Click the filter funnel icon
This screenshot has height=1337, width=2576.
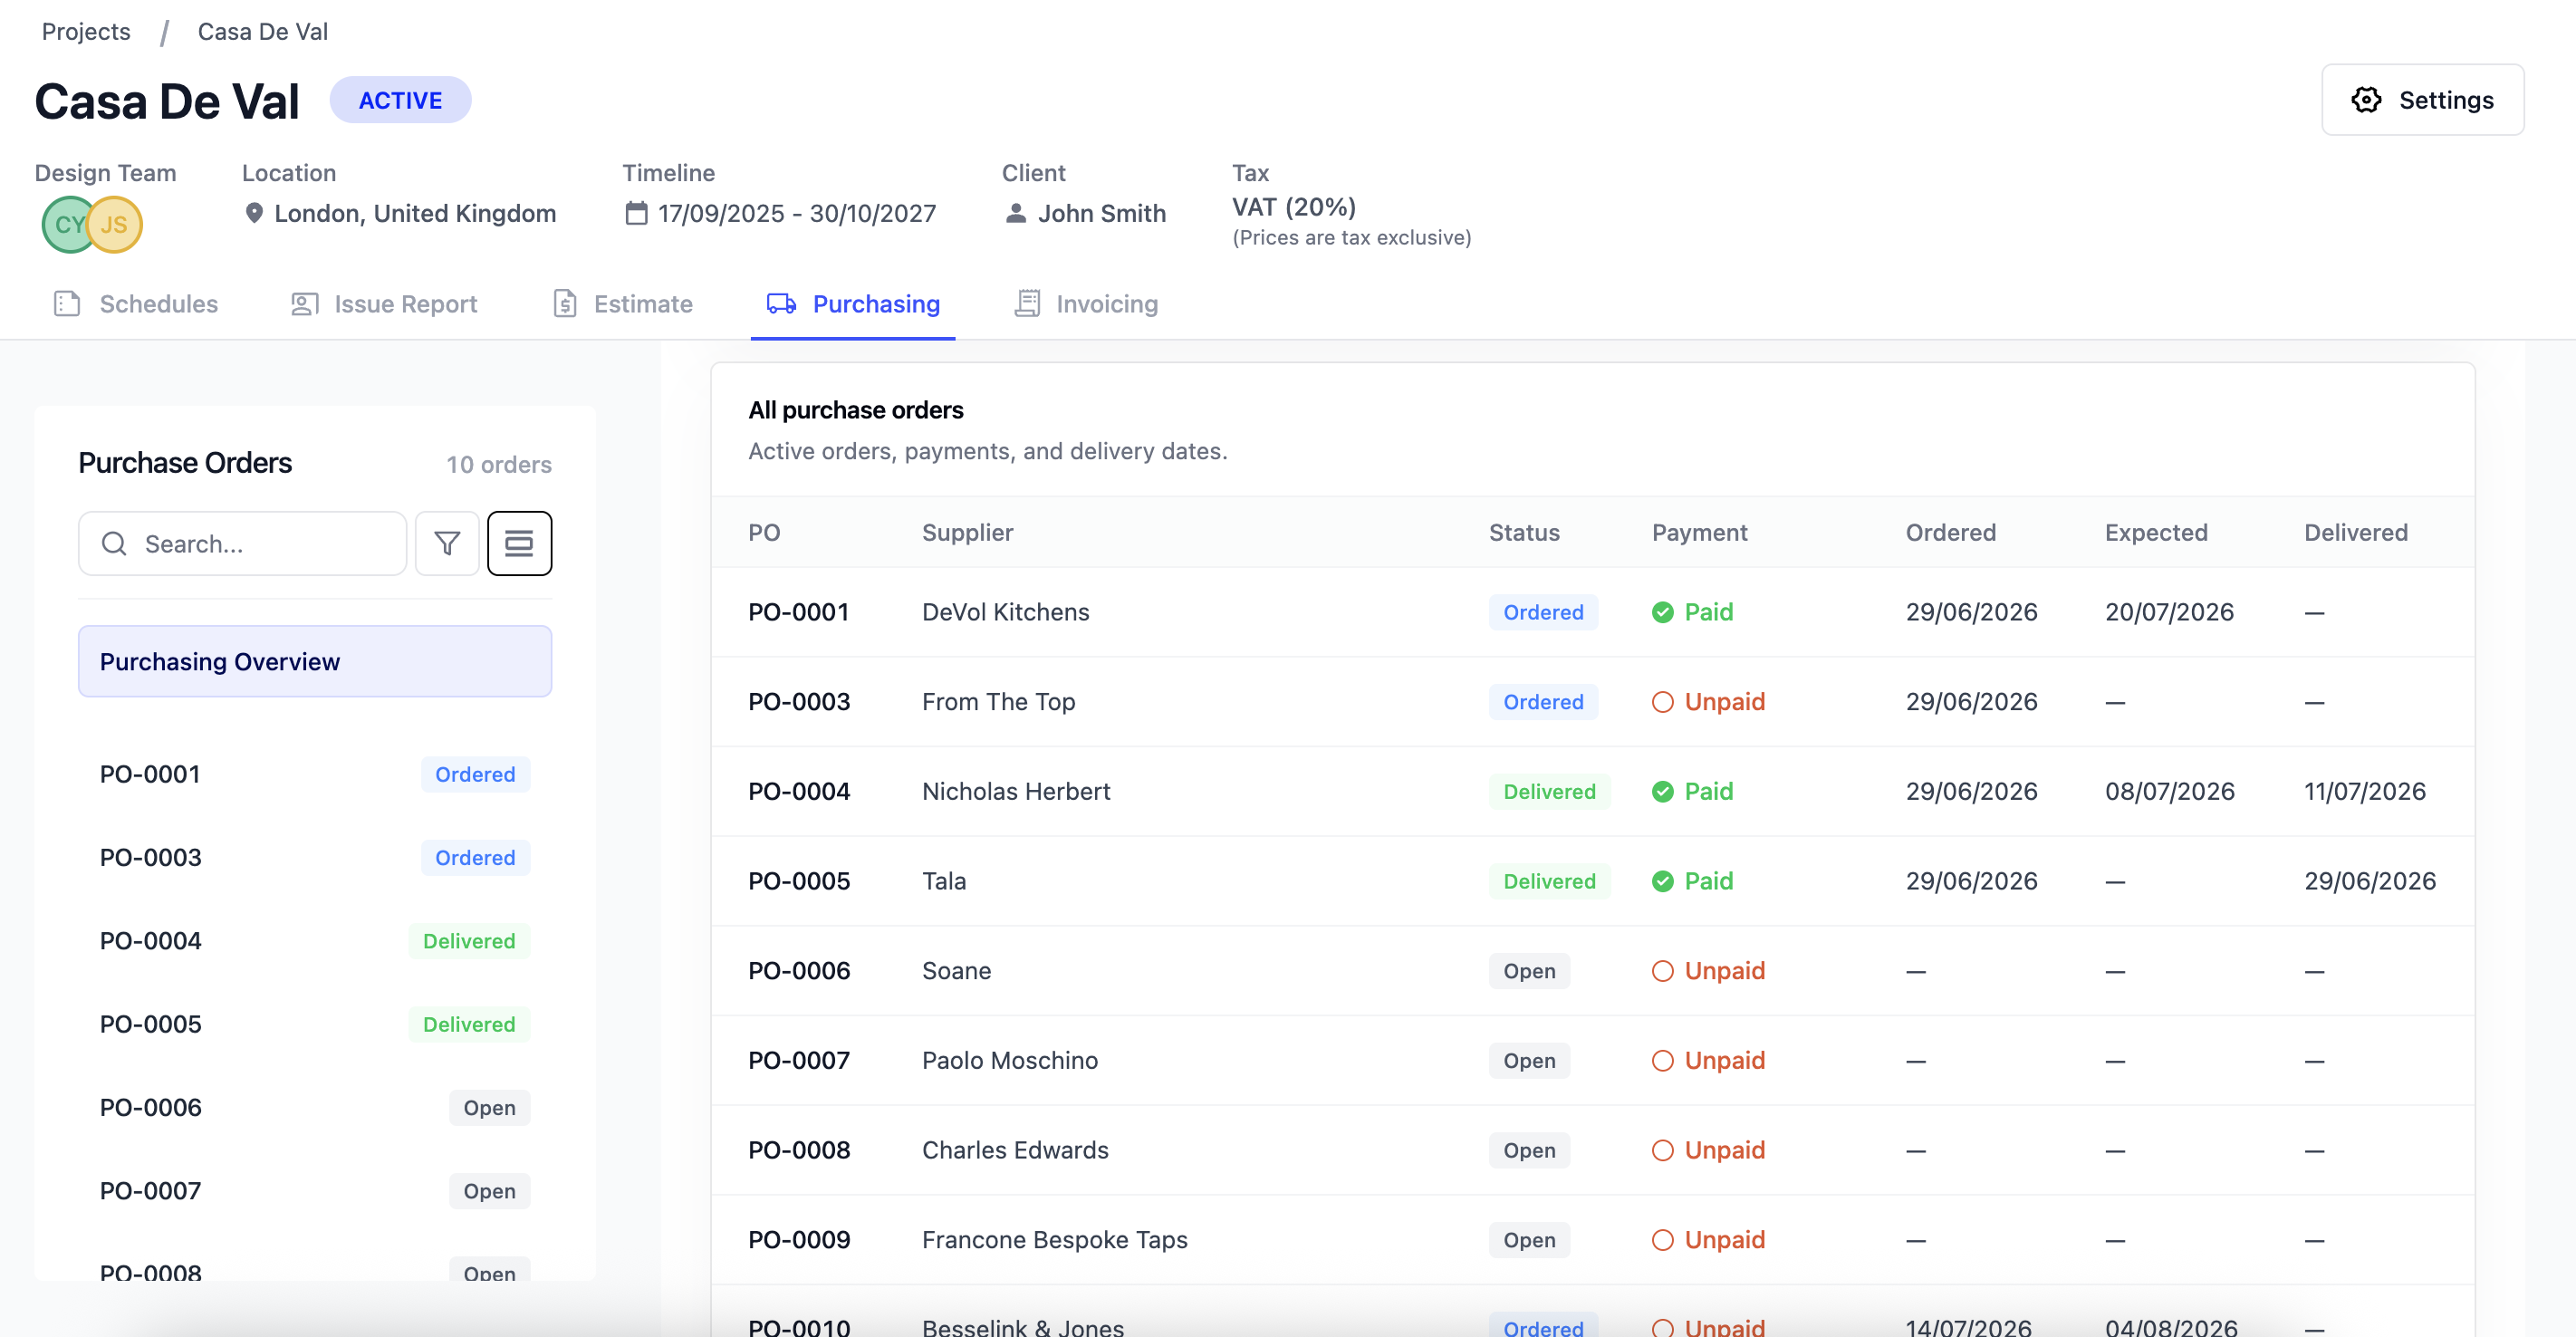[x=447, y=543]
